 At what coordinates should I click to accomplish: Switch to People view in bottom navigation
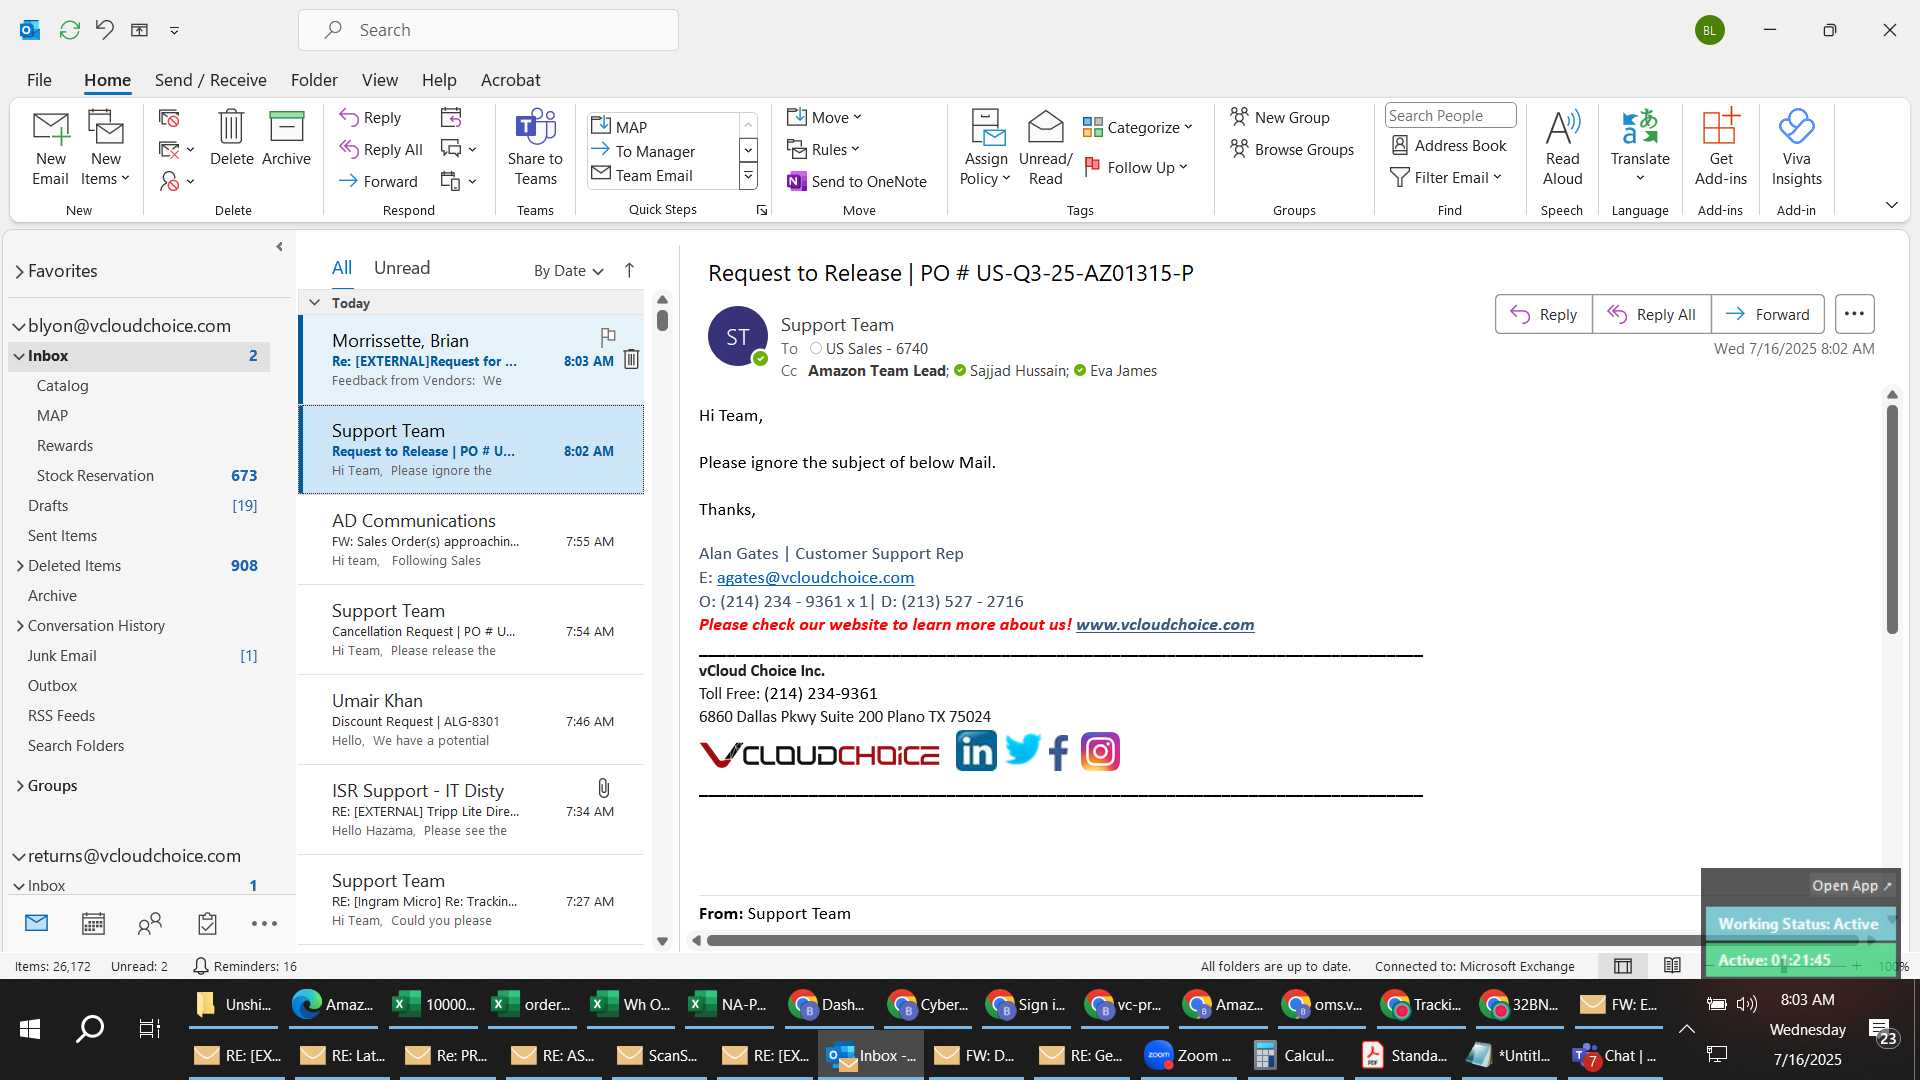(150, 924)
